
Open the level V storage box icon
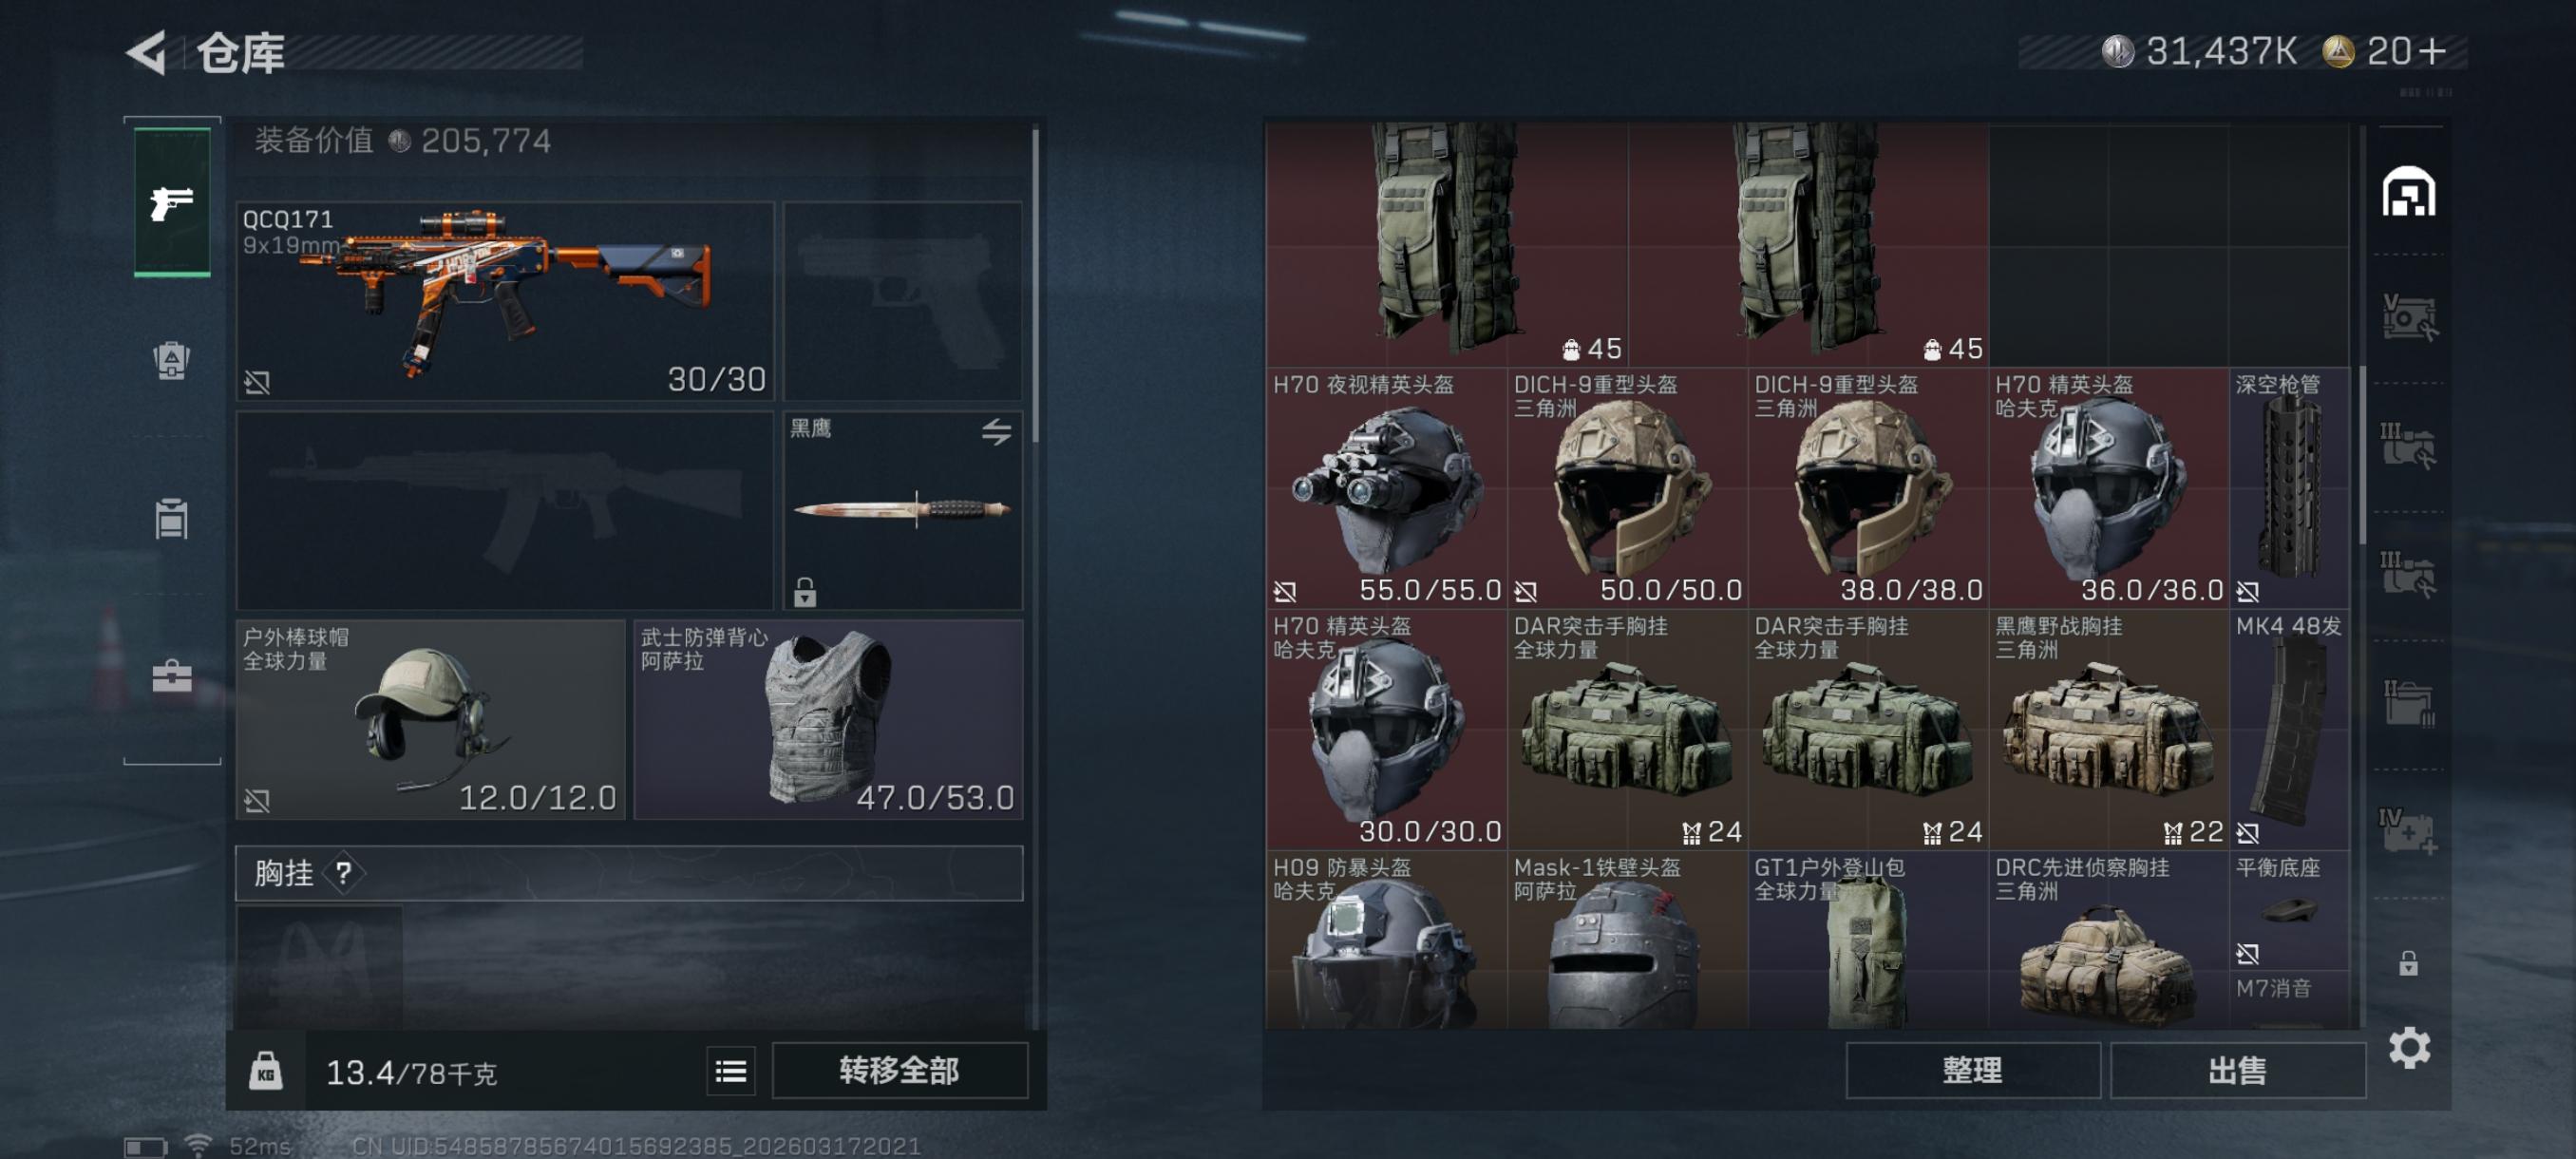pyautogui.click(x=2408, y=318)
